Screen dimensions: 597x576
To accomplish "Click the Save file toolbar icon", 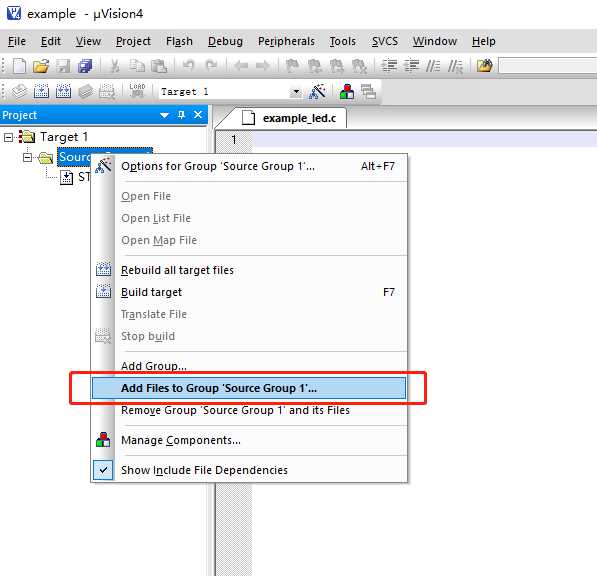I will [x=63, y=66].
